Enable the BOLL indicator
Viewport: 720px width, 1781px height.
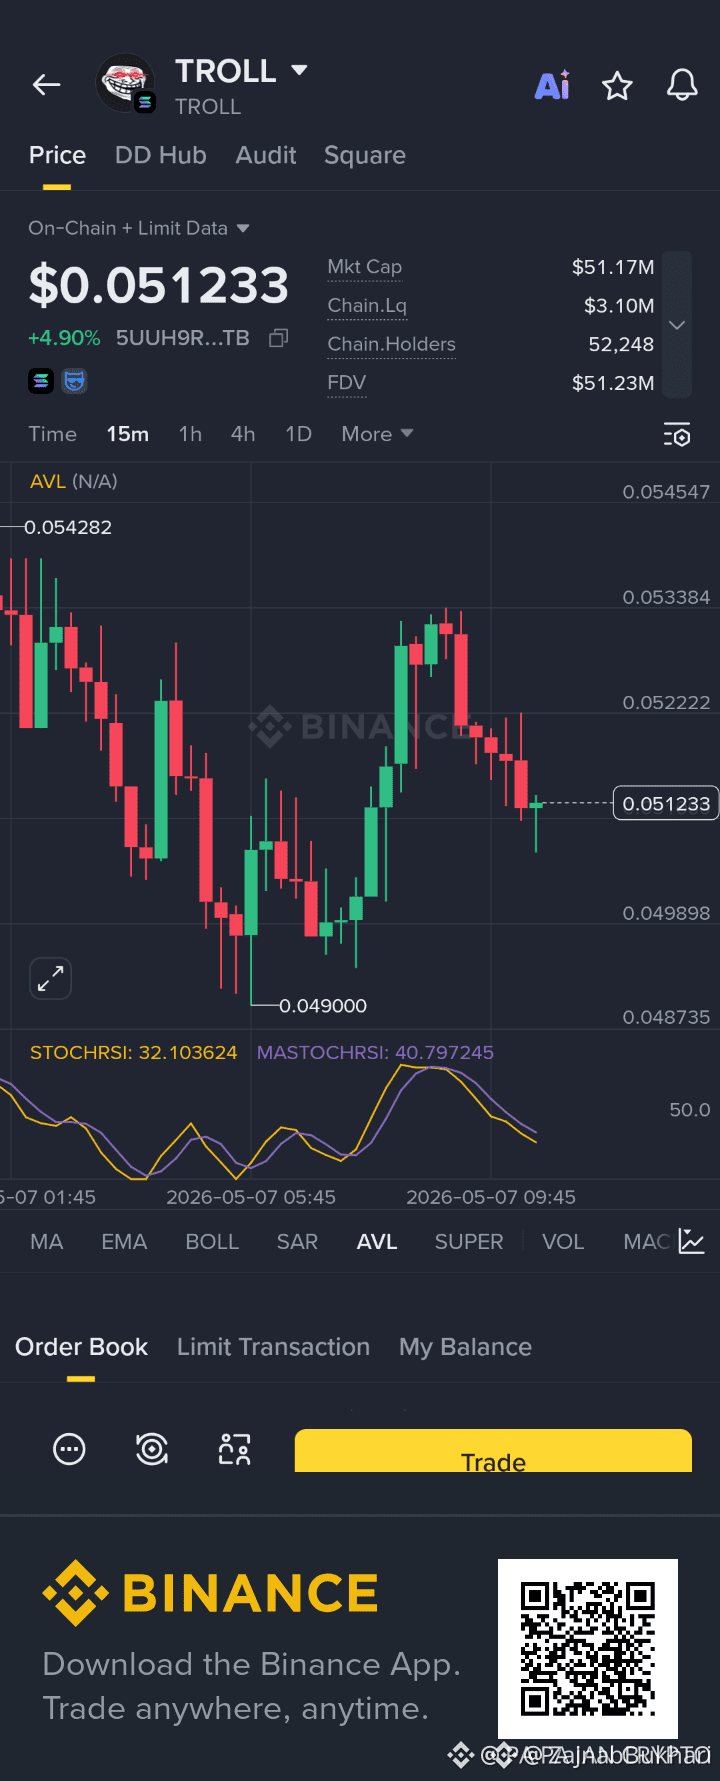point(212,1241)
